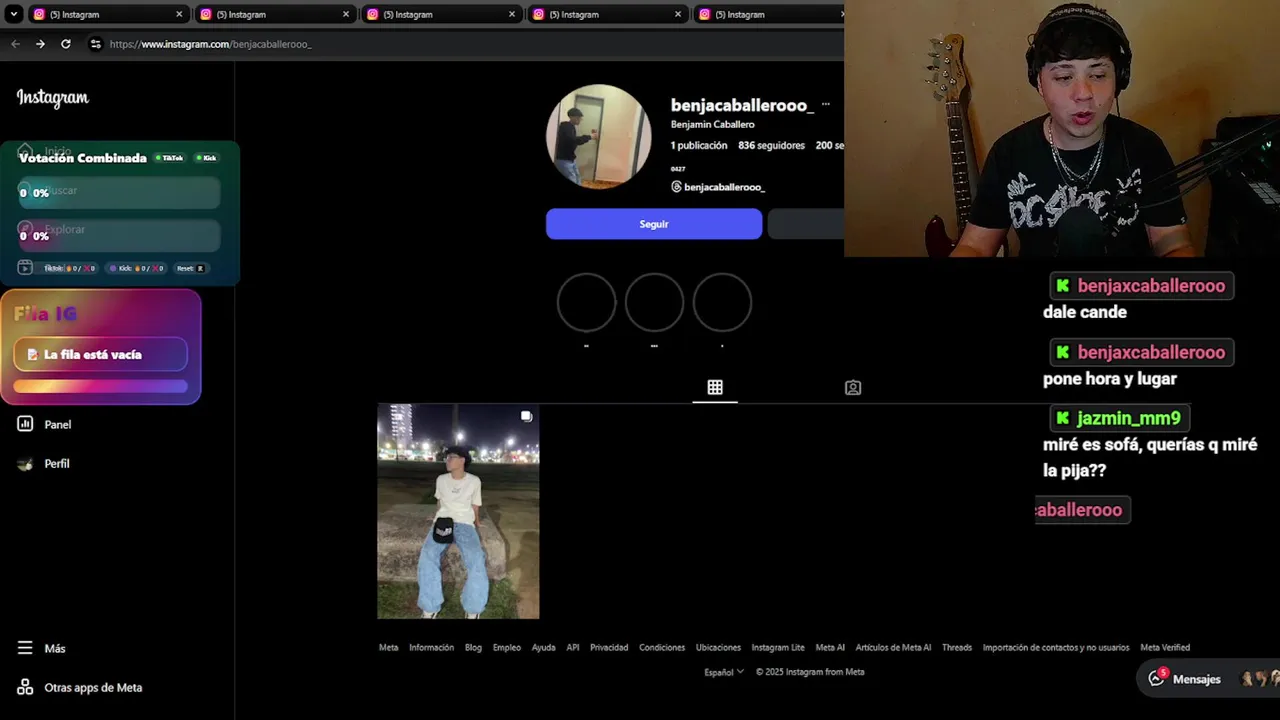Open the Información footer link
Screen dimensions: 1280x720
pyautogui.click(x=431, y=648)
